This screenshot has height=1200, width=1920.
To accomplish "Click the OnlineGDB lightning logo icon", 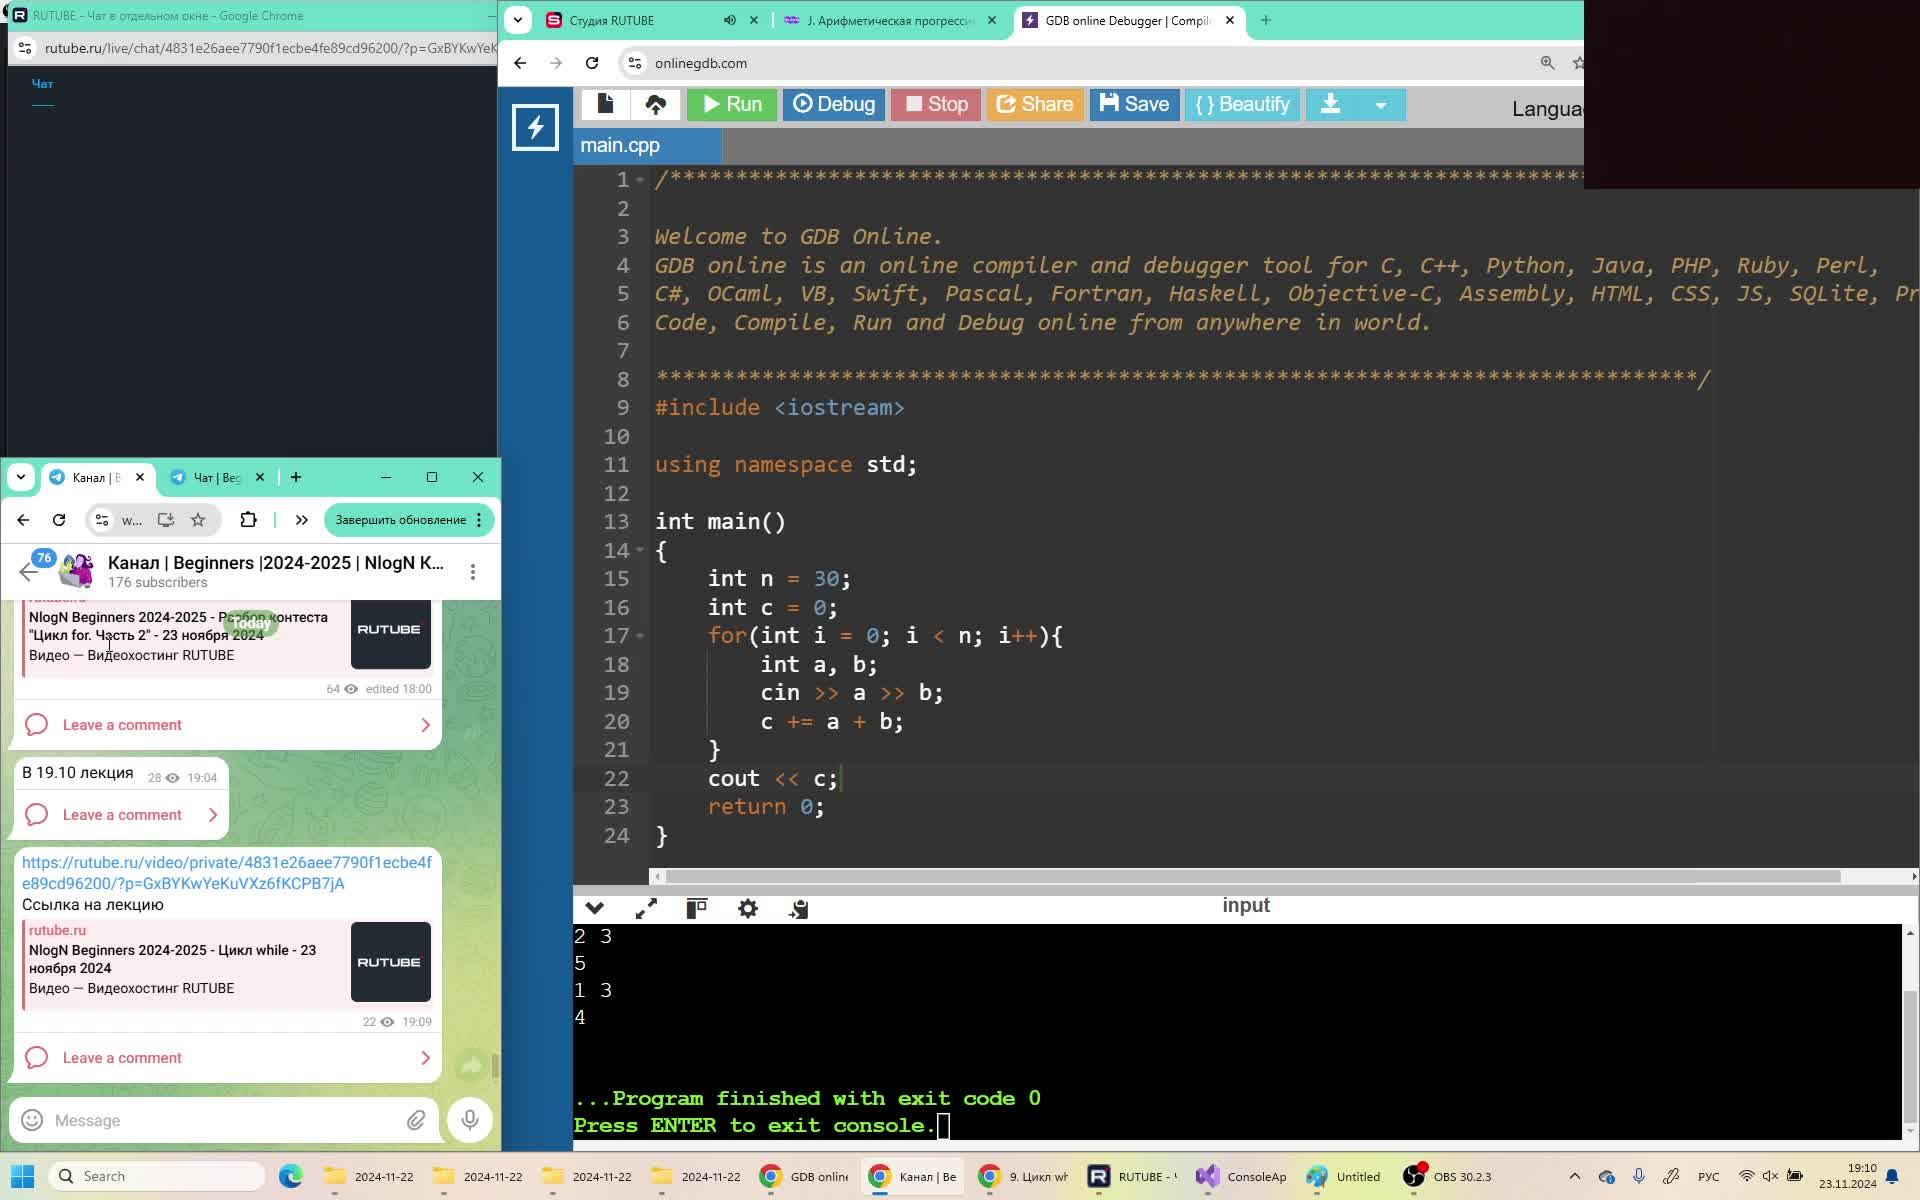I will coord(535,127).
